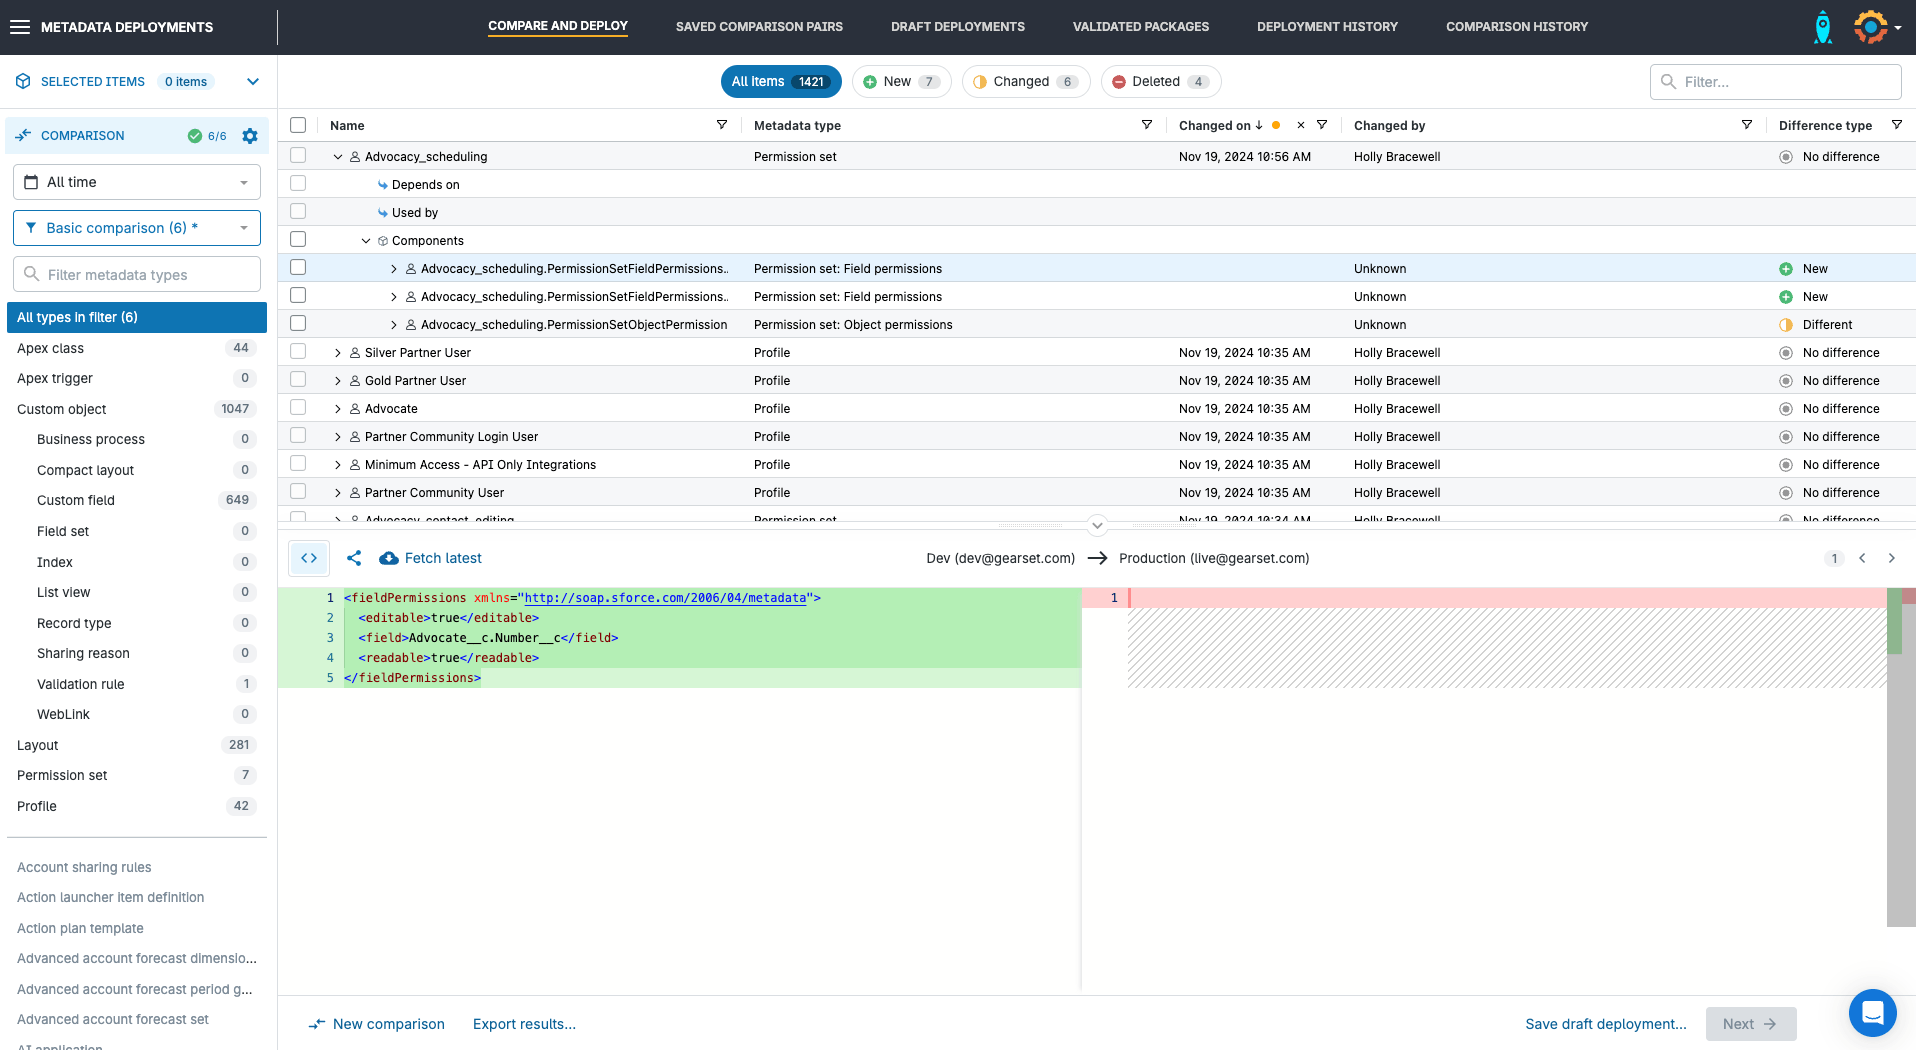The image size is (1916, 1050).
Task: Open Saved Comparison Pairs tab
Action: click(759, 27)
